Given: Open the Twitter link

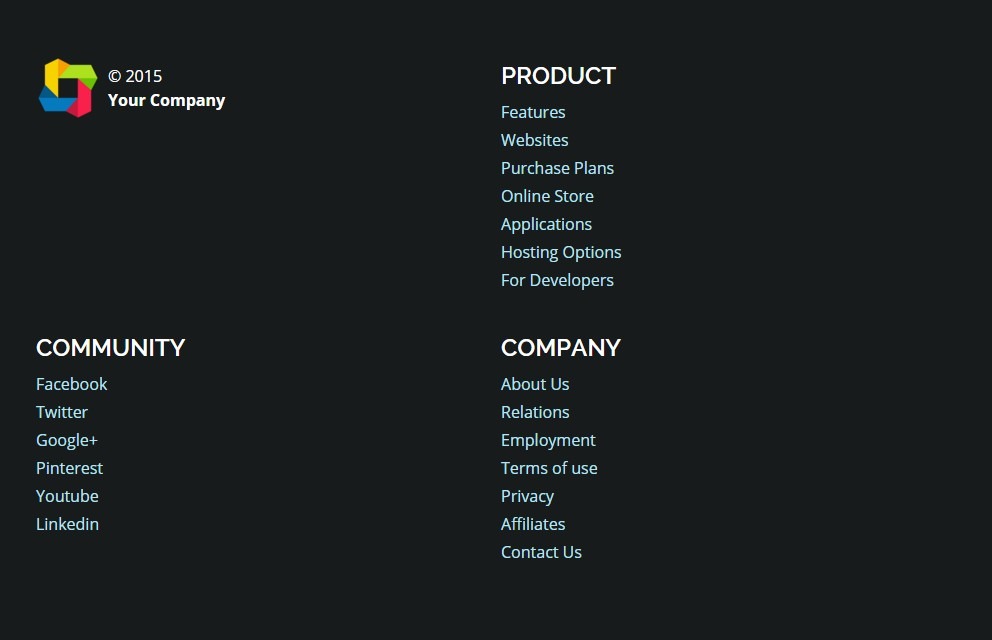Looking at the screenshot, I should click(61, 412).
